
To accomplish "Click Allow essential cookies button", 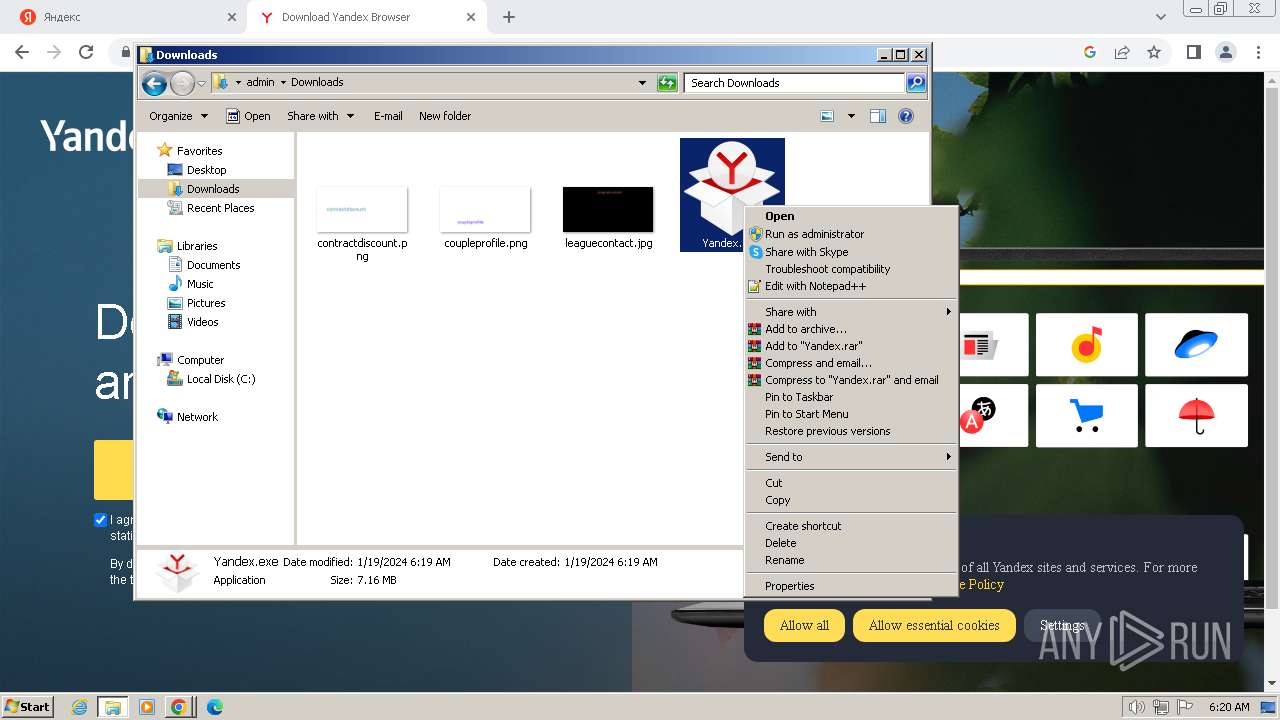I will pos(934,625).
